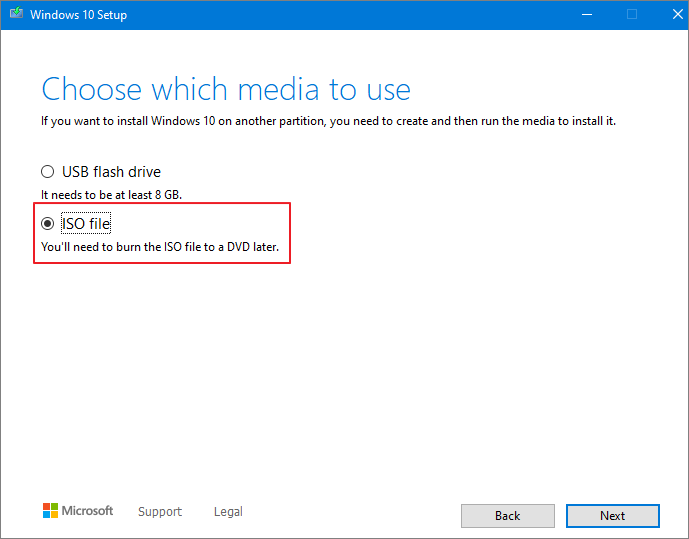This screenshot has height=539, width=689.
Task: Click the "Windows 10 Setup" window title text
Action: [78, 15]
